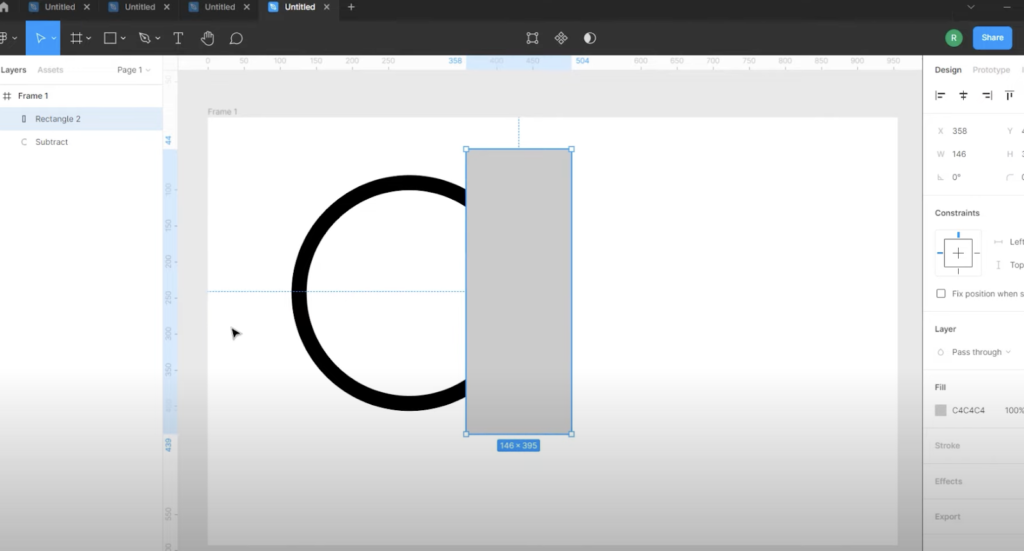Click Align horizontal centers icon
The height and width of the screenshot is (551, 1024).
[963, 95]
